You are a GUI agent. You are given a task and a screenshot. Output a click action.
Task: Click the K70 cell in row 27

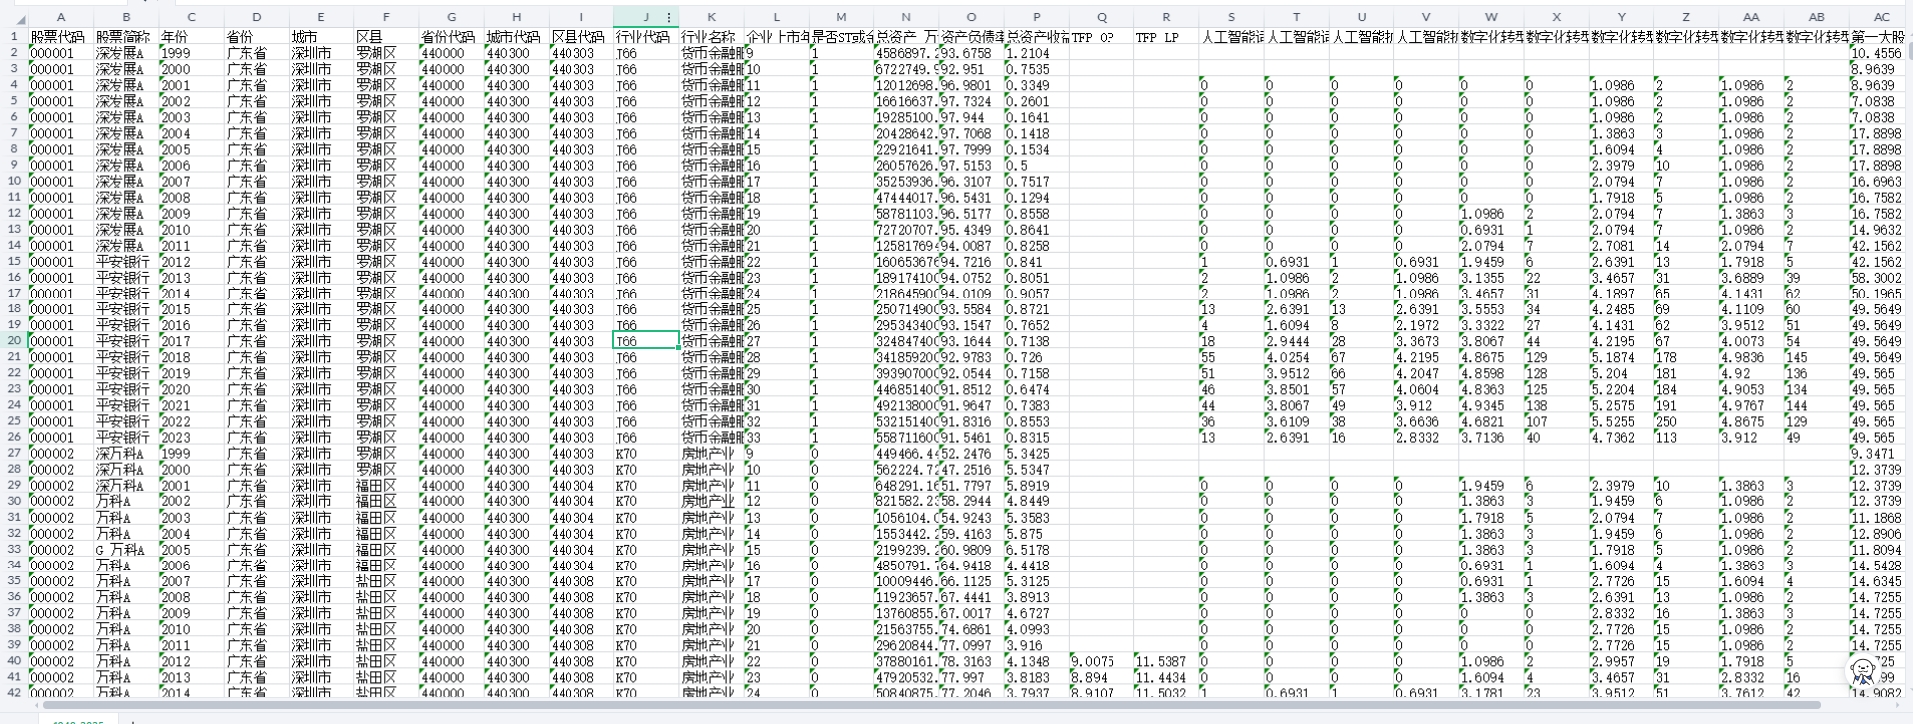(646, 453)
